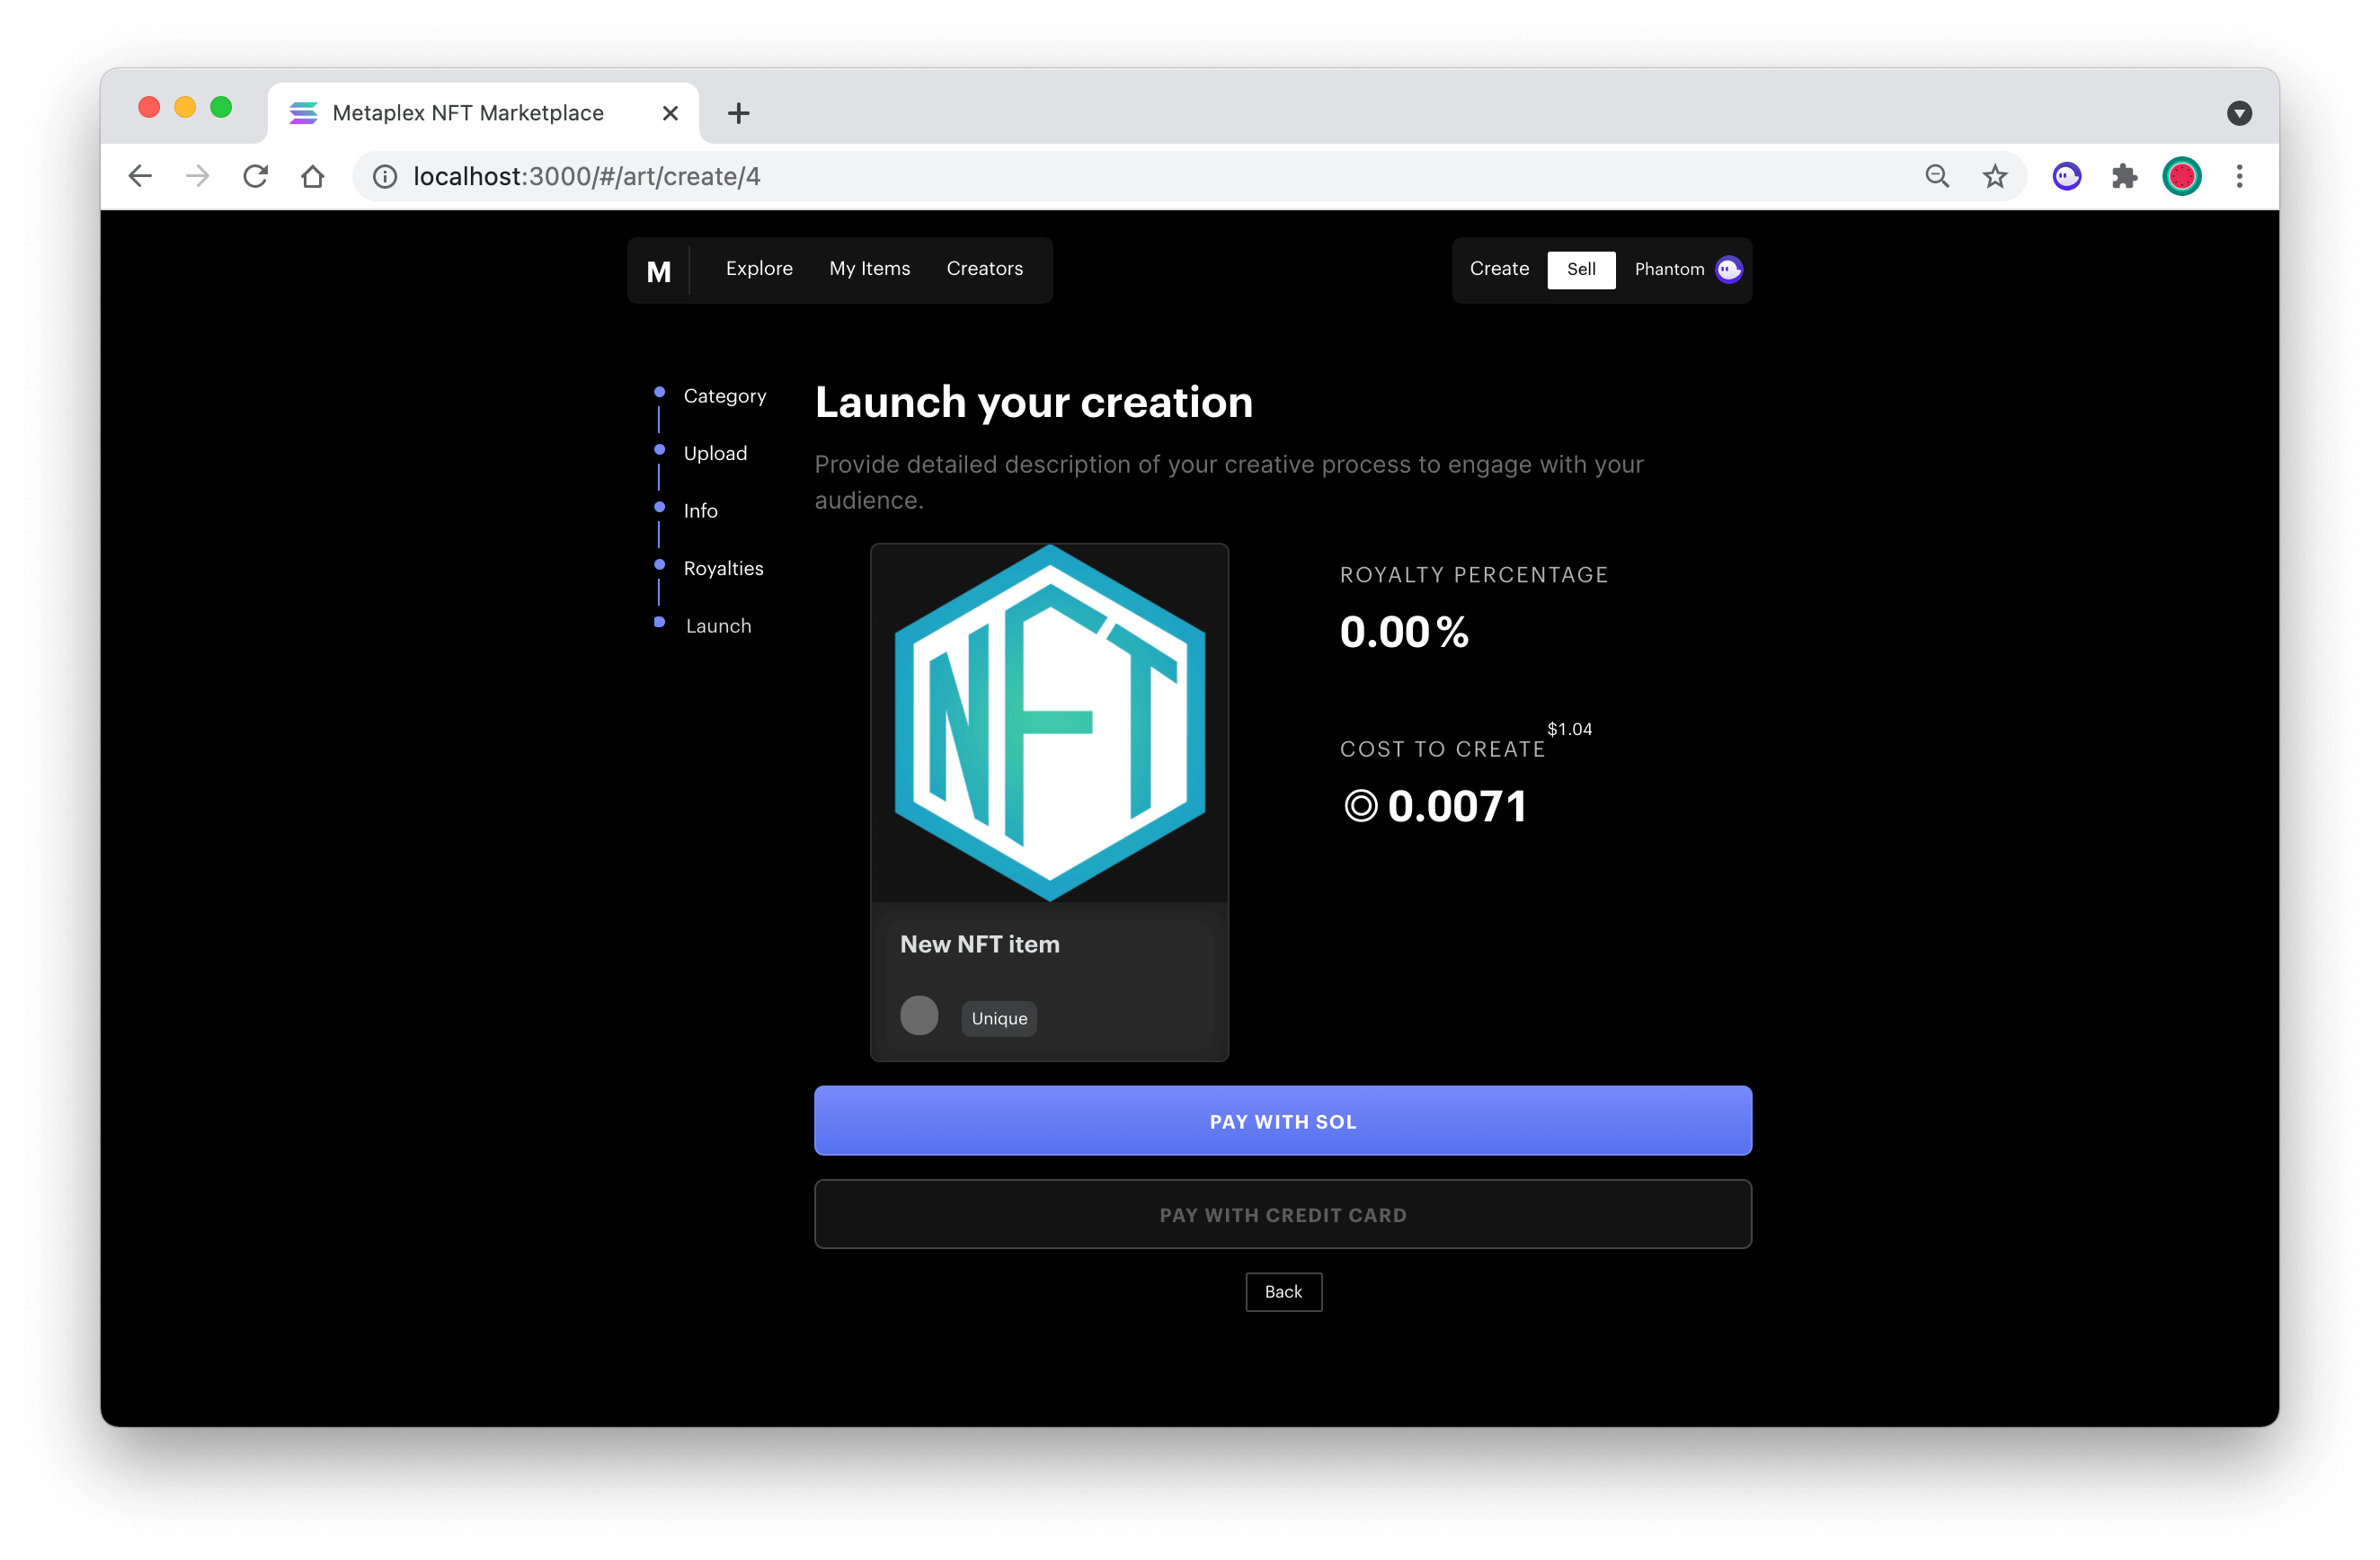Click Pay with SOL button

[x=1283, y=1121]
